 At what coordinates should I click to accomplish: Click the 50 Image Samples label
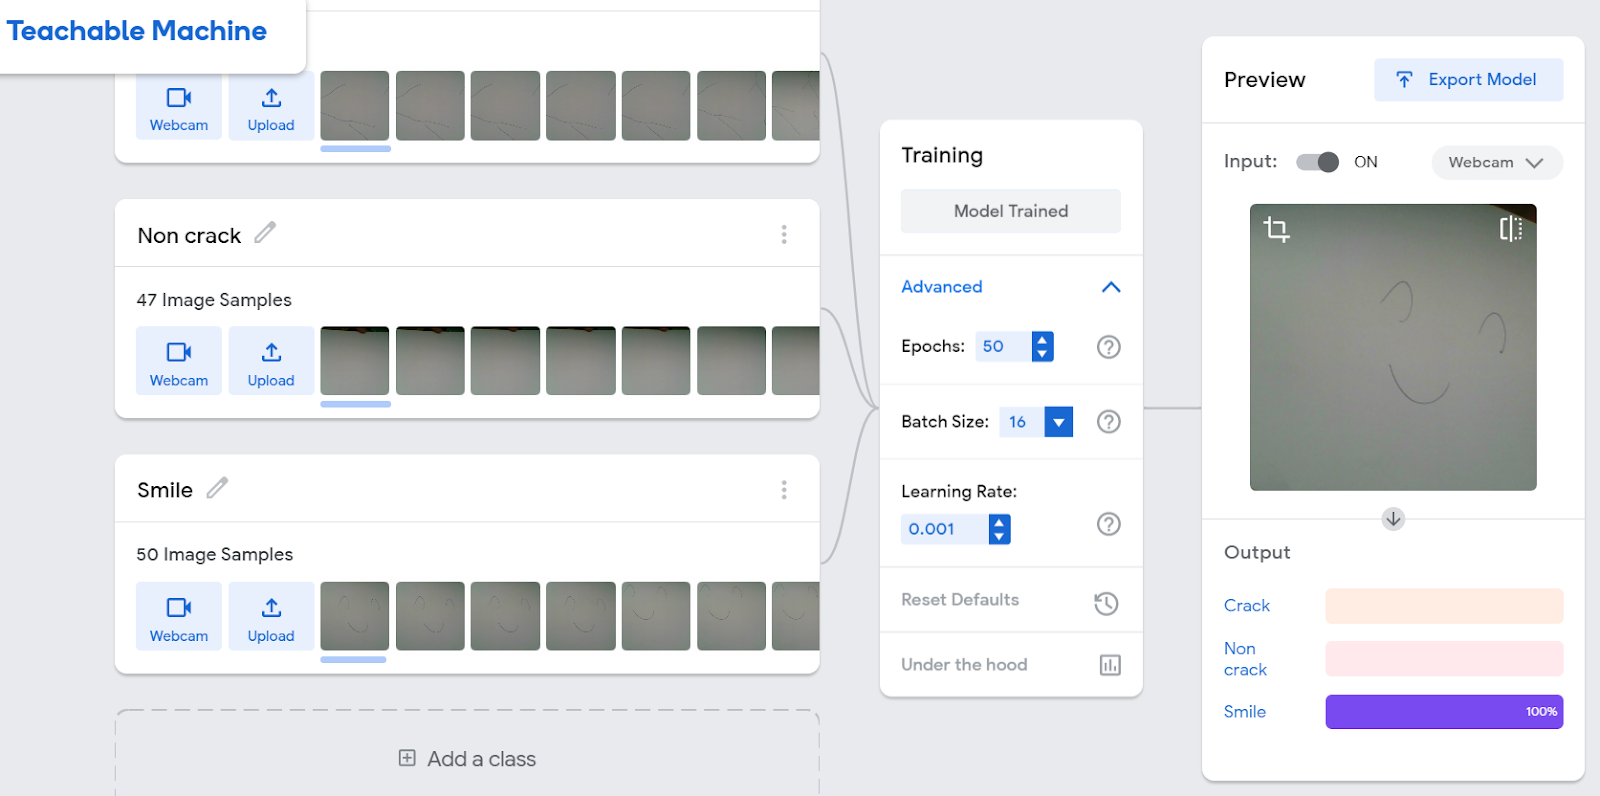pyautogui.click(x=215, y=554)
